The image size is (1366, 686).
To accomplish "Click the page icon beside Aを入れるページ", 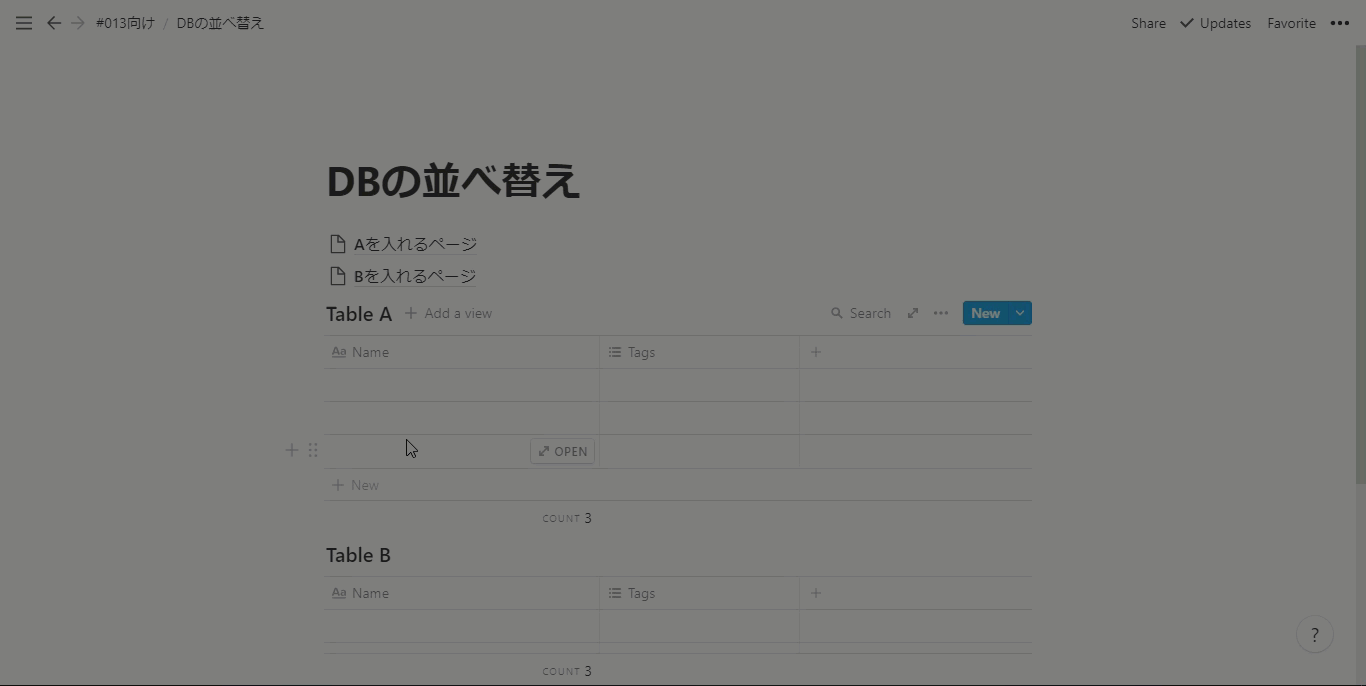I will pyautogui.click(x=338, y=244).
